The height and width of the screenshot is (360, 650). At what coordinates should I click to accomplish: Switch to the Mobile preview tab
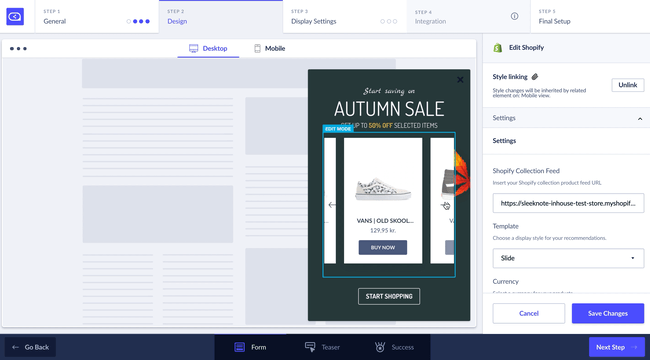(269, 49)
